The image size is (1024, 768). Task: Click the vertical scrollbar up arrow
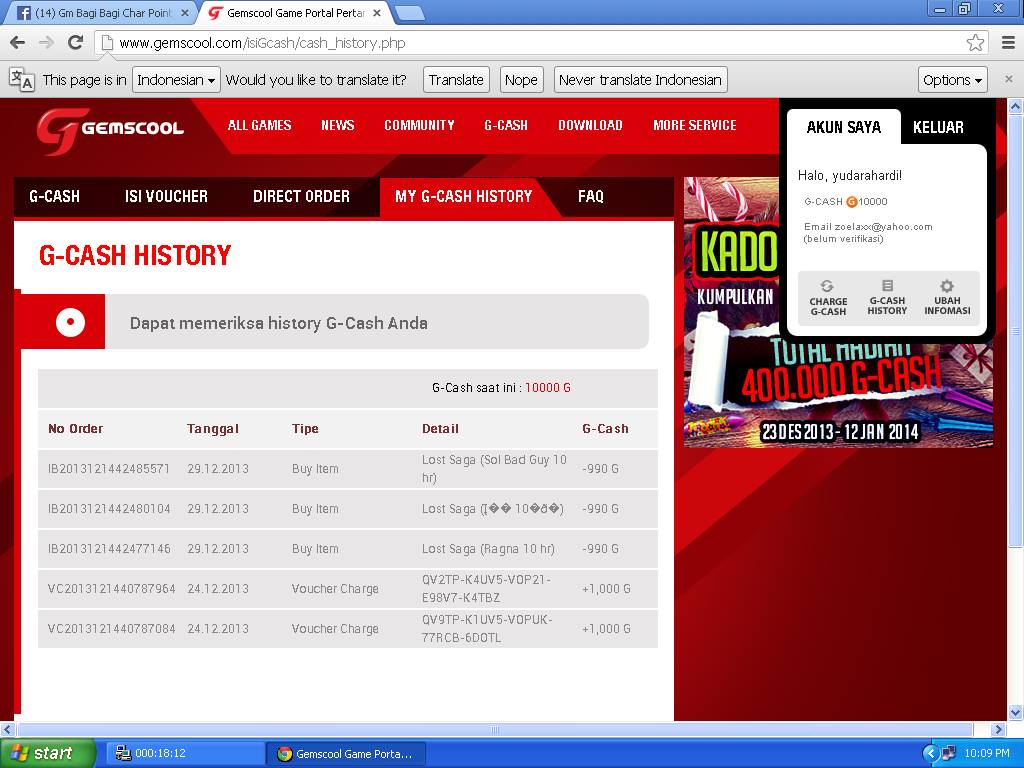coord(1015,105)
